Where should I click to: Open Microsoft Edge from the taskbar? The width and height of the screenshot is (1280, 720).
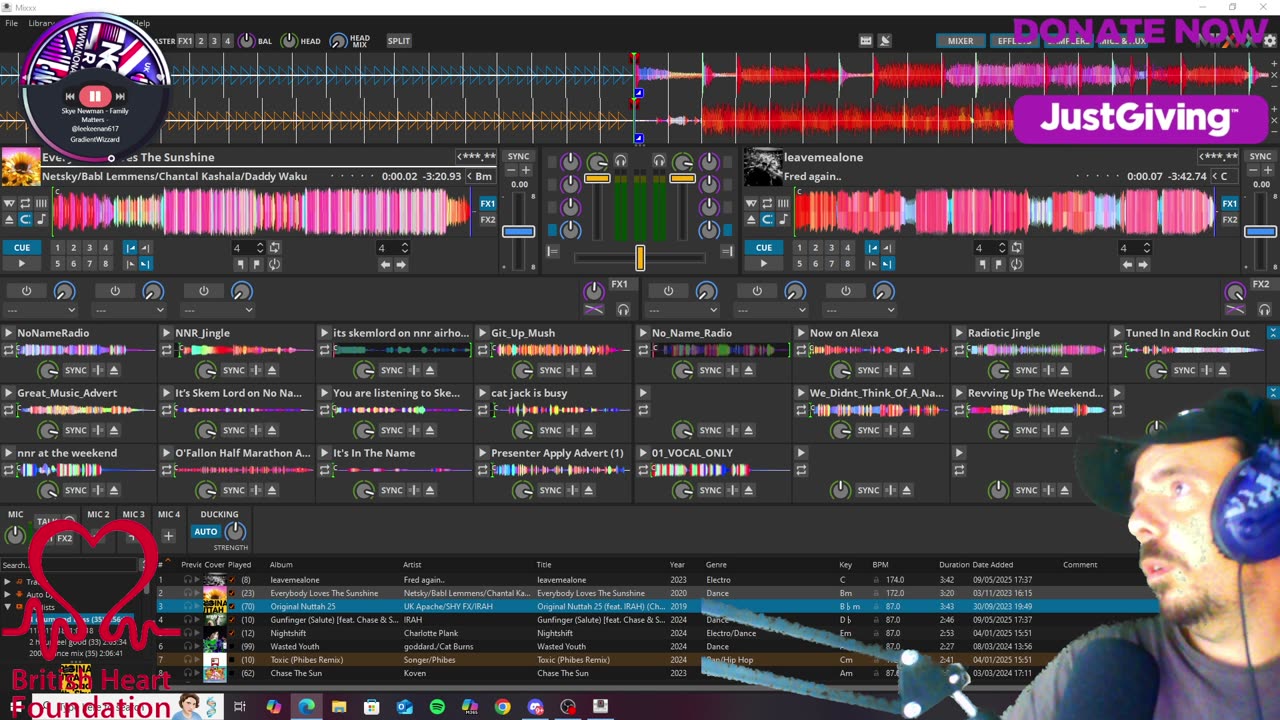tap(306, 707)
